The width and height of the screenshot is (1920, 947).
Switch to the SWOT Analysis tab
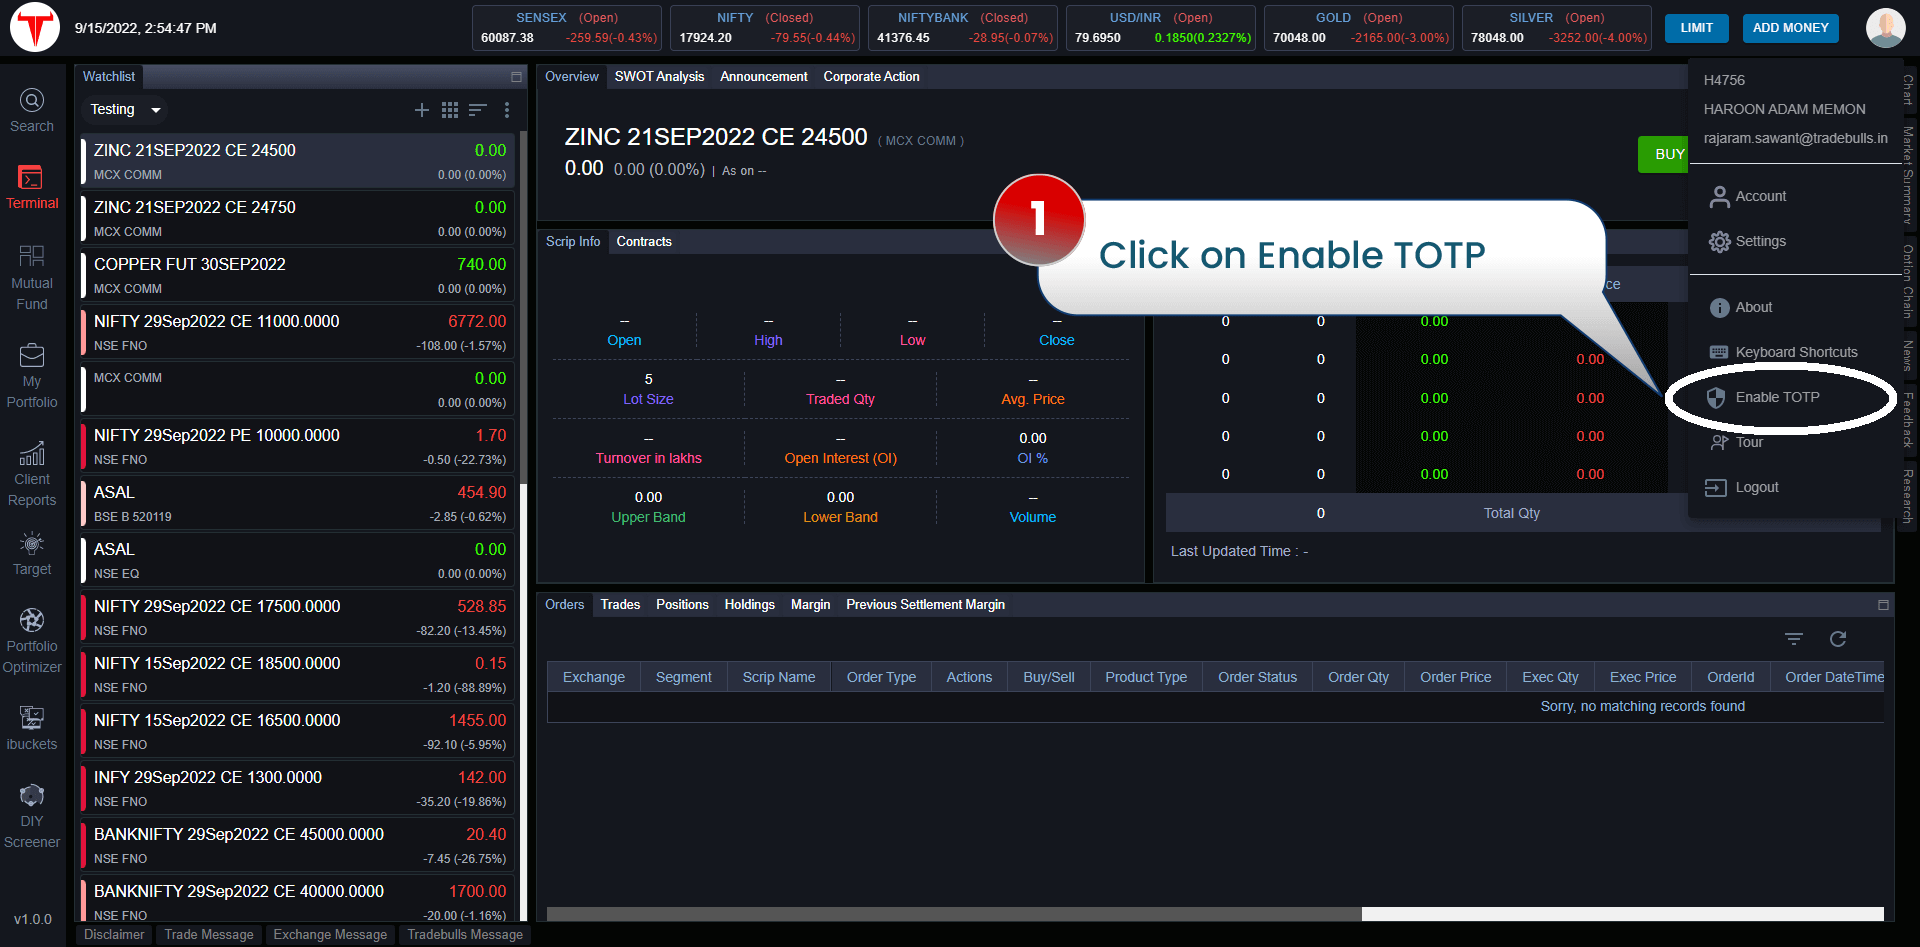pos(659,77)
